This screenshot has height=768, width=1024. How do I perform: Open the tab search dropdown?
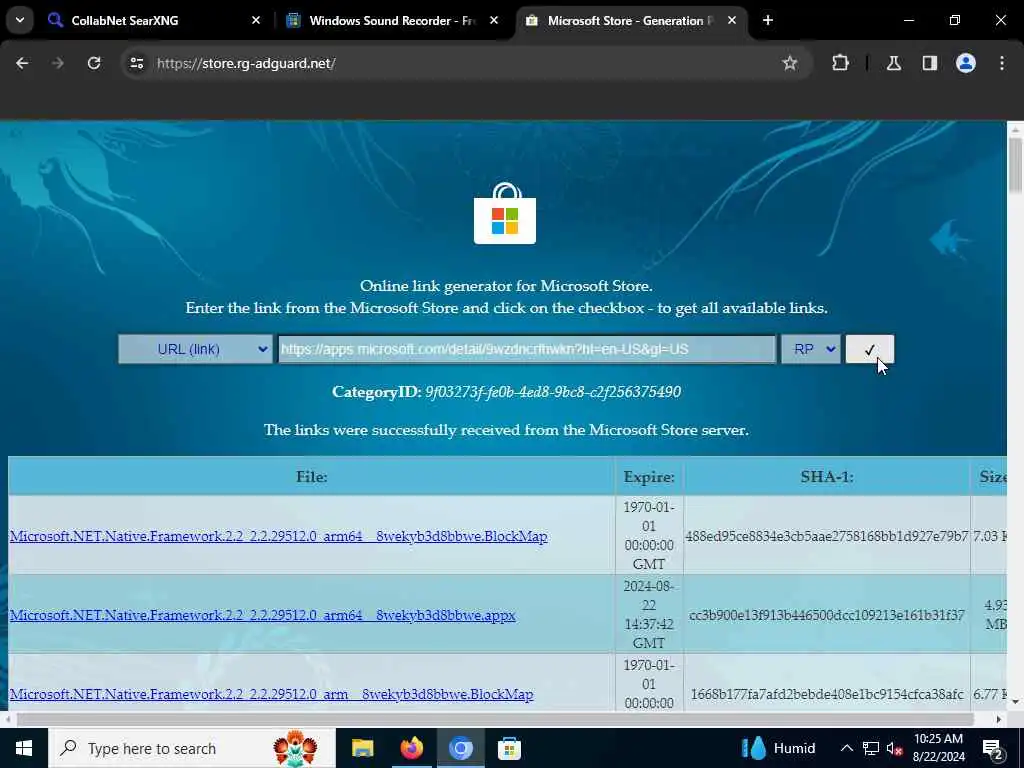tap(20, 20)
